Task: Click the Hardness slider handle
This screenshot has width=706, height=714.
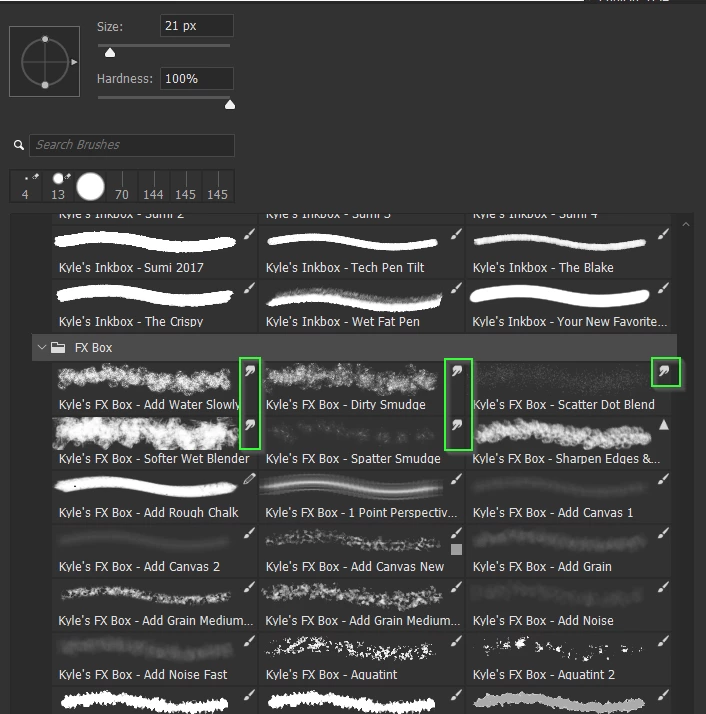Action: tap(230, 105)
